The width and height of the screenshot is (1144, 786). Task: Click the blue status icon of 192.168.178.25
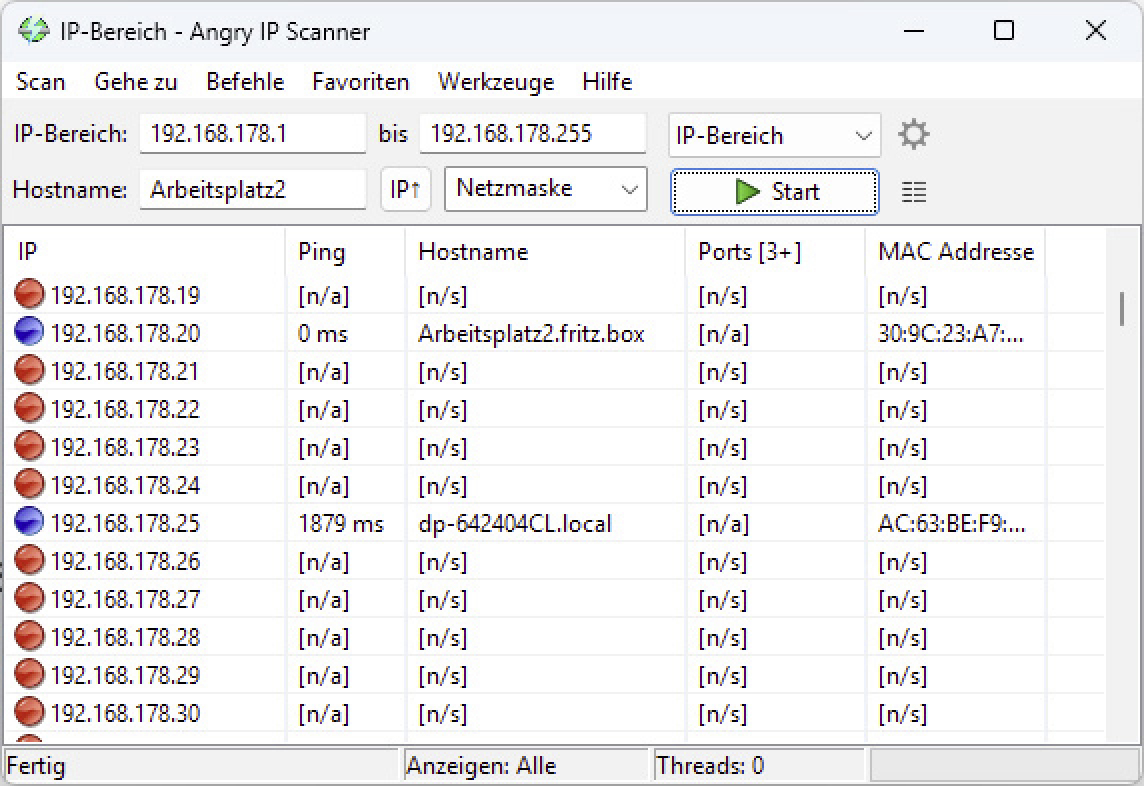tap(28, 523)
